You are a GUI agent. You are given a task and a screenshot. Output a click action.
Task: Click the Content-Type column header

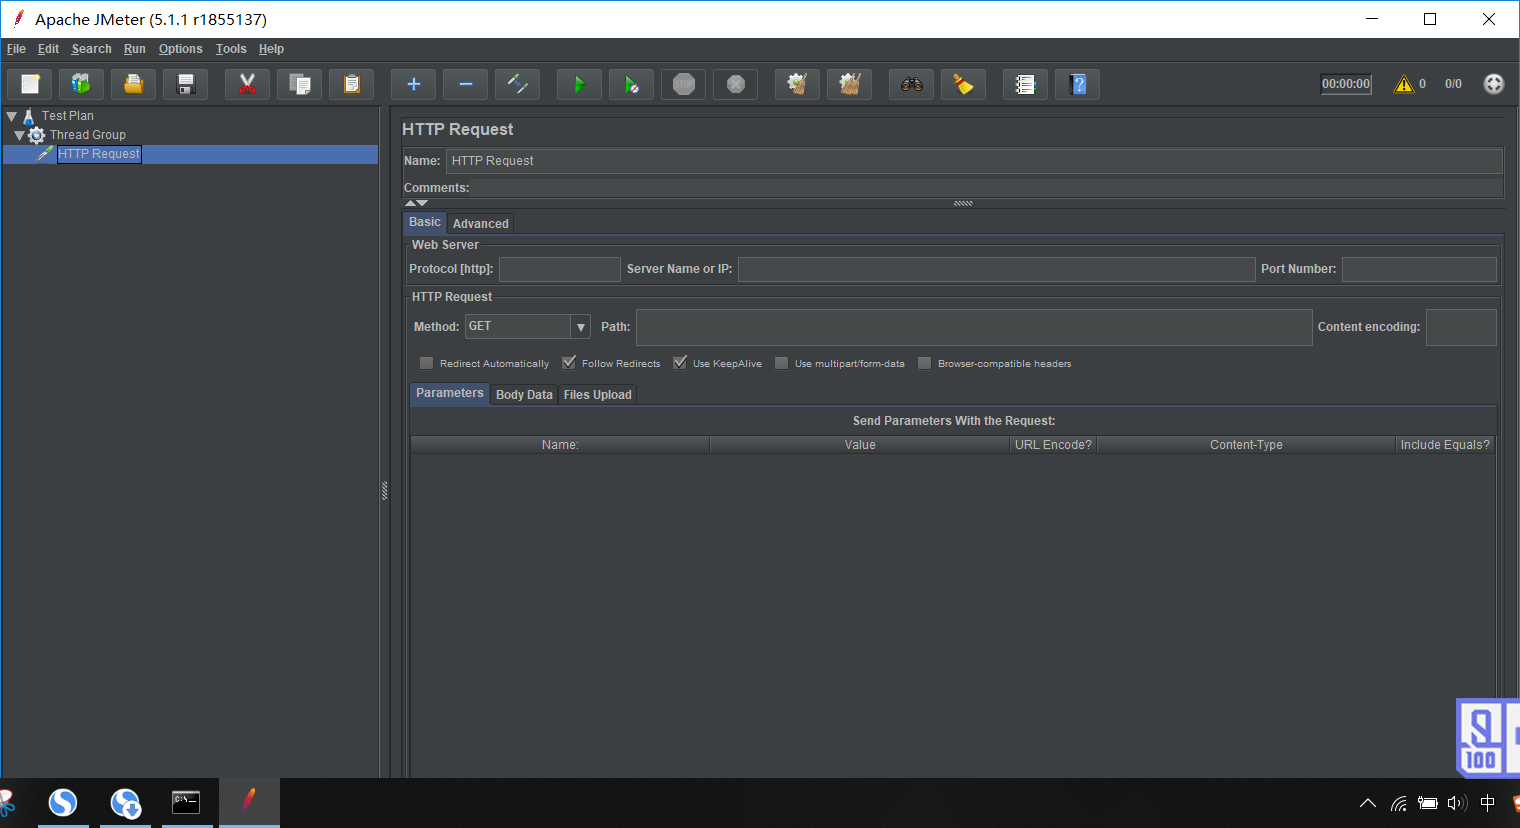1246,445
